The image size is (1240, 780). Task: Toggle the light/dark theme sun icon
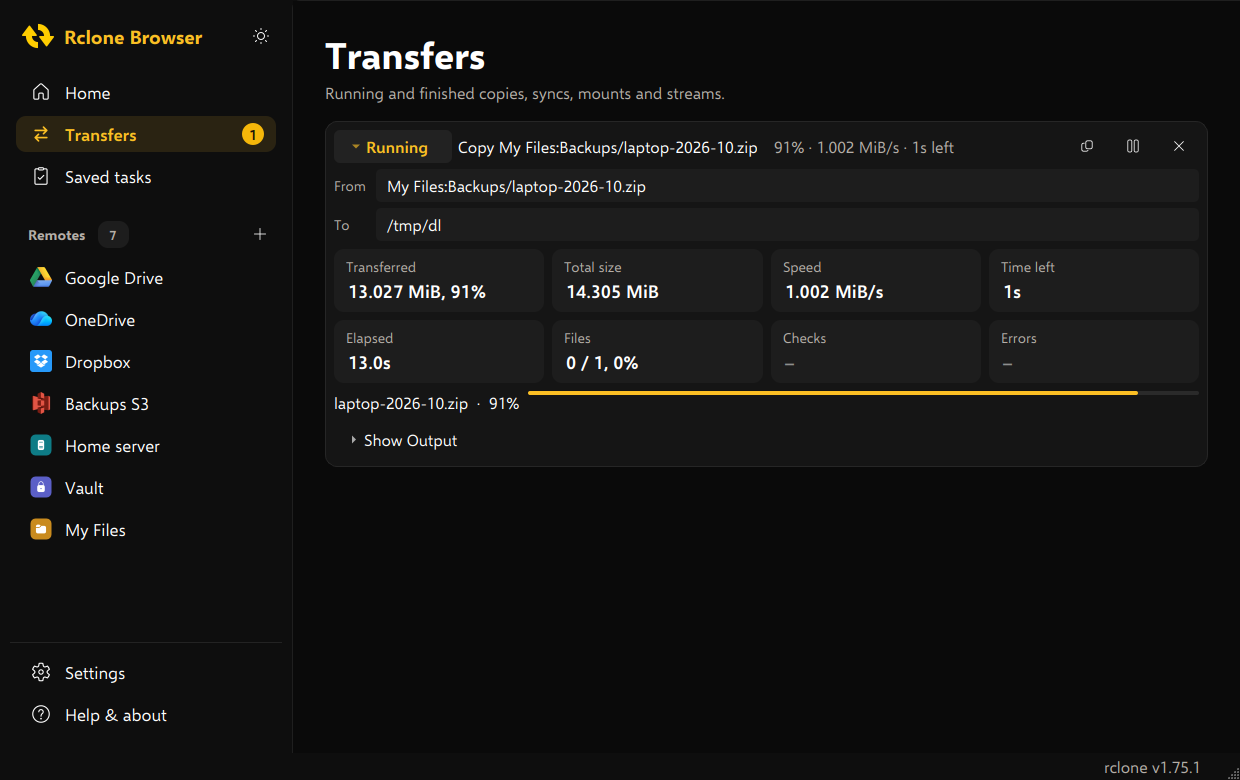261,36
